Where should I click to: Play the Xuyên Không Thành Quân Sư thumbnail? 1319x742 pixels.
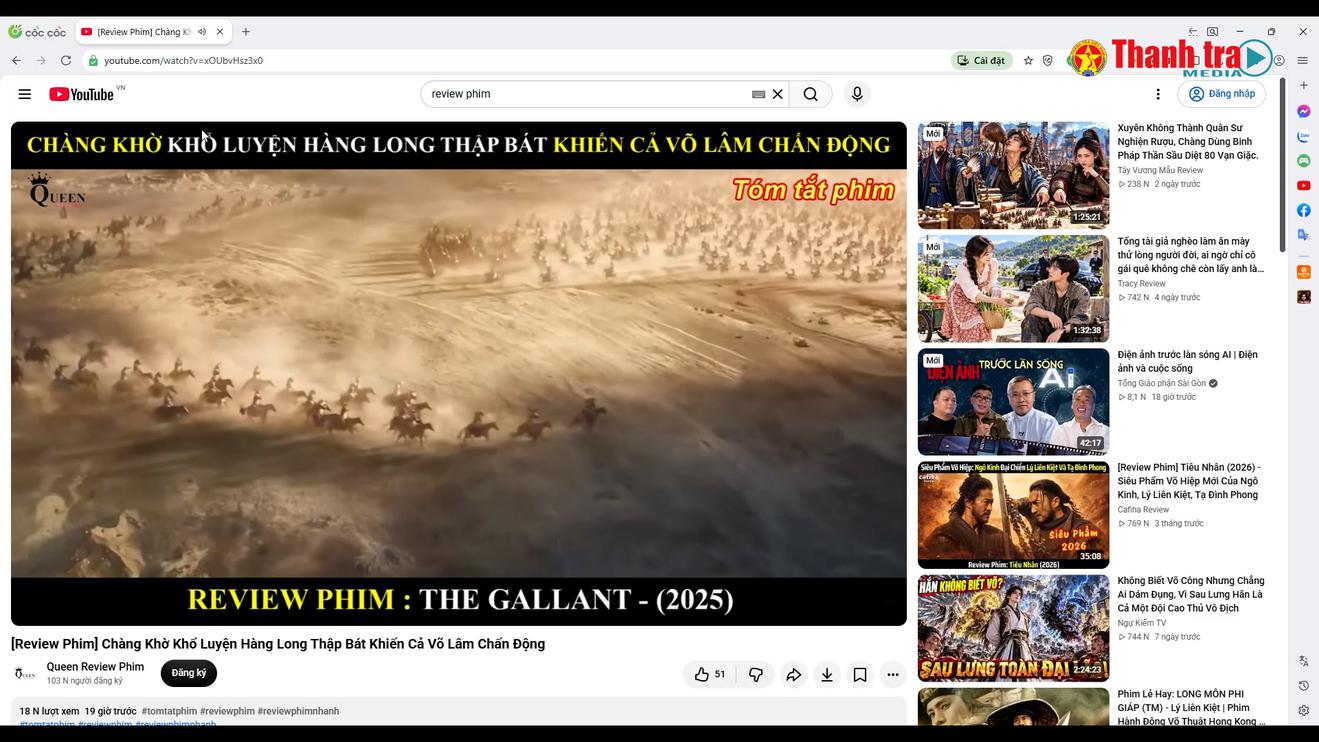click(1013, 175)
